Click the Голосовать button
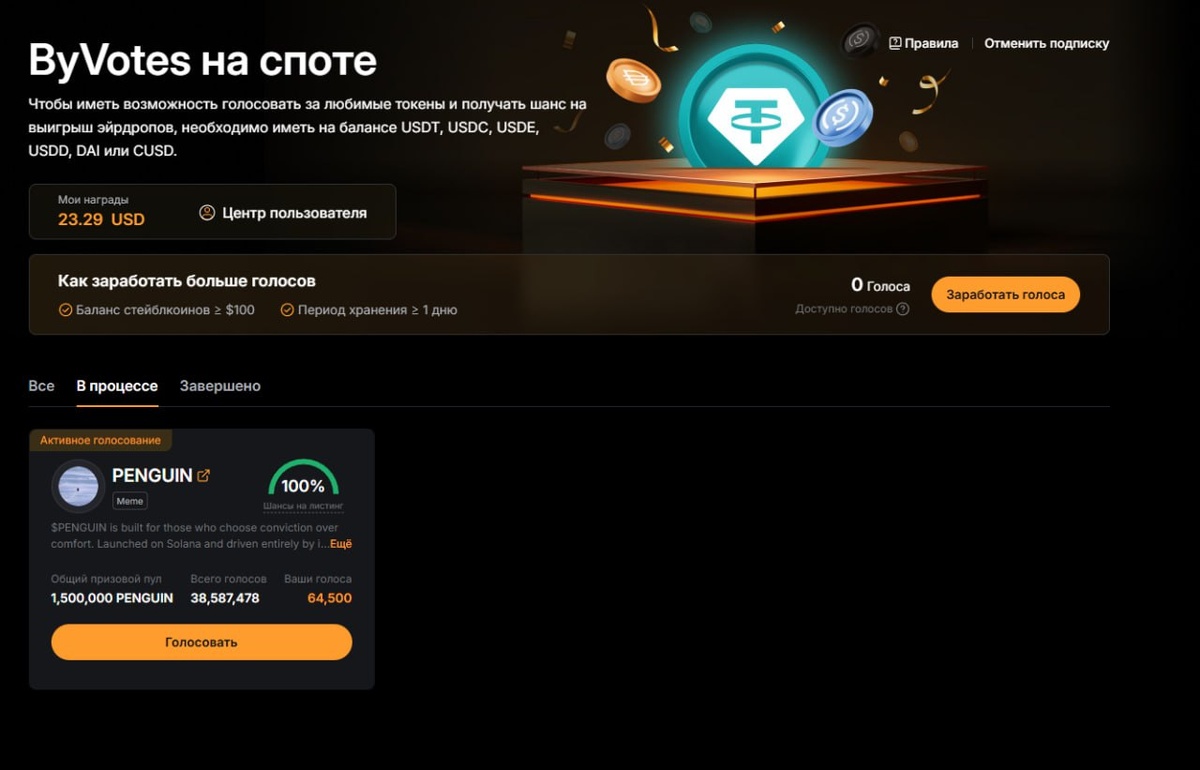 (202, 642)
